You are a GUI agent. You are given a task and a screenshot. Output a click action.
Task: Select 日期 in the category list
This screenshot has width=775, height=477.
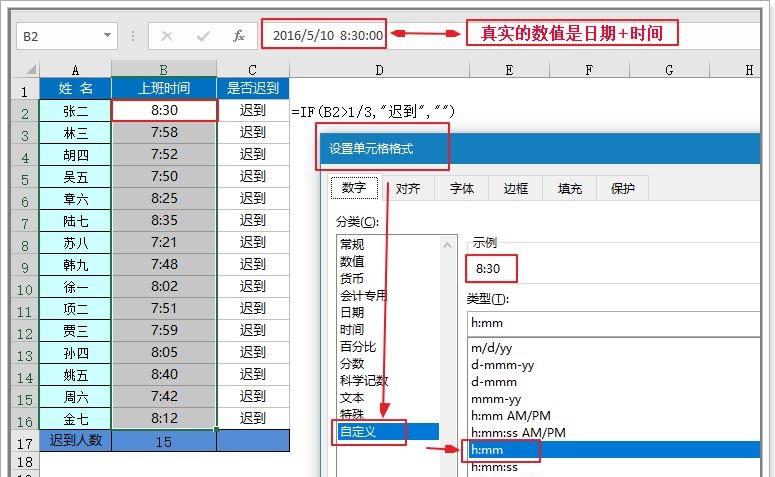coord(352,312)
